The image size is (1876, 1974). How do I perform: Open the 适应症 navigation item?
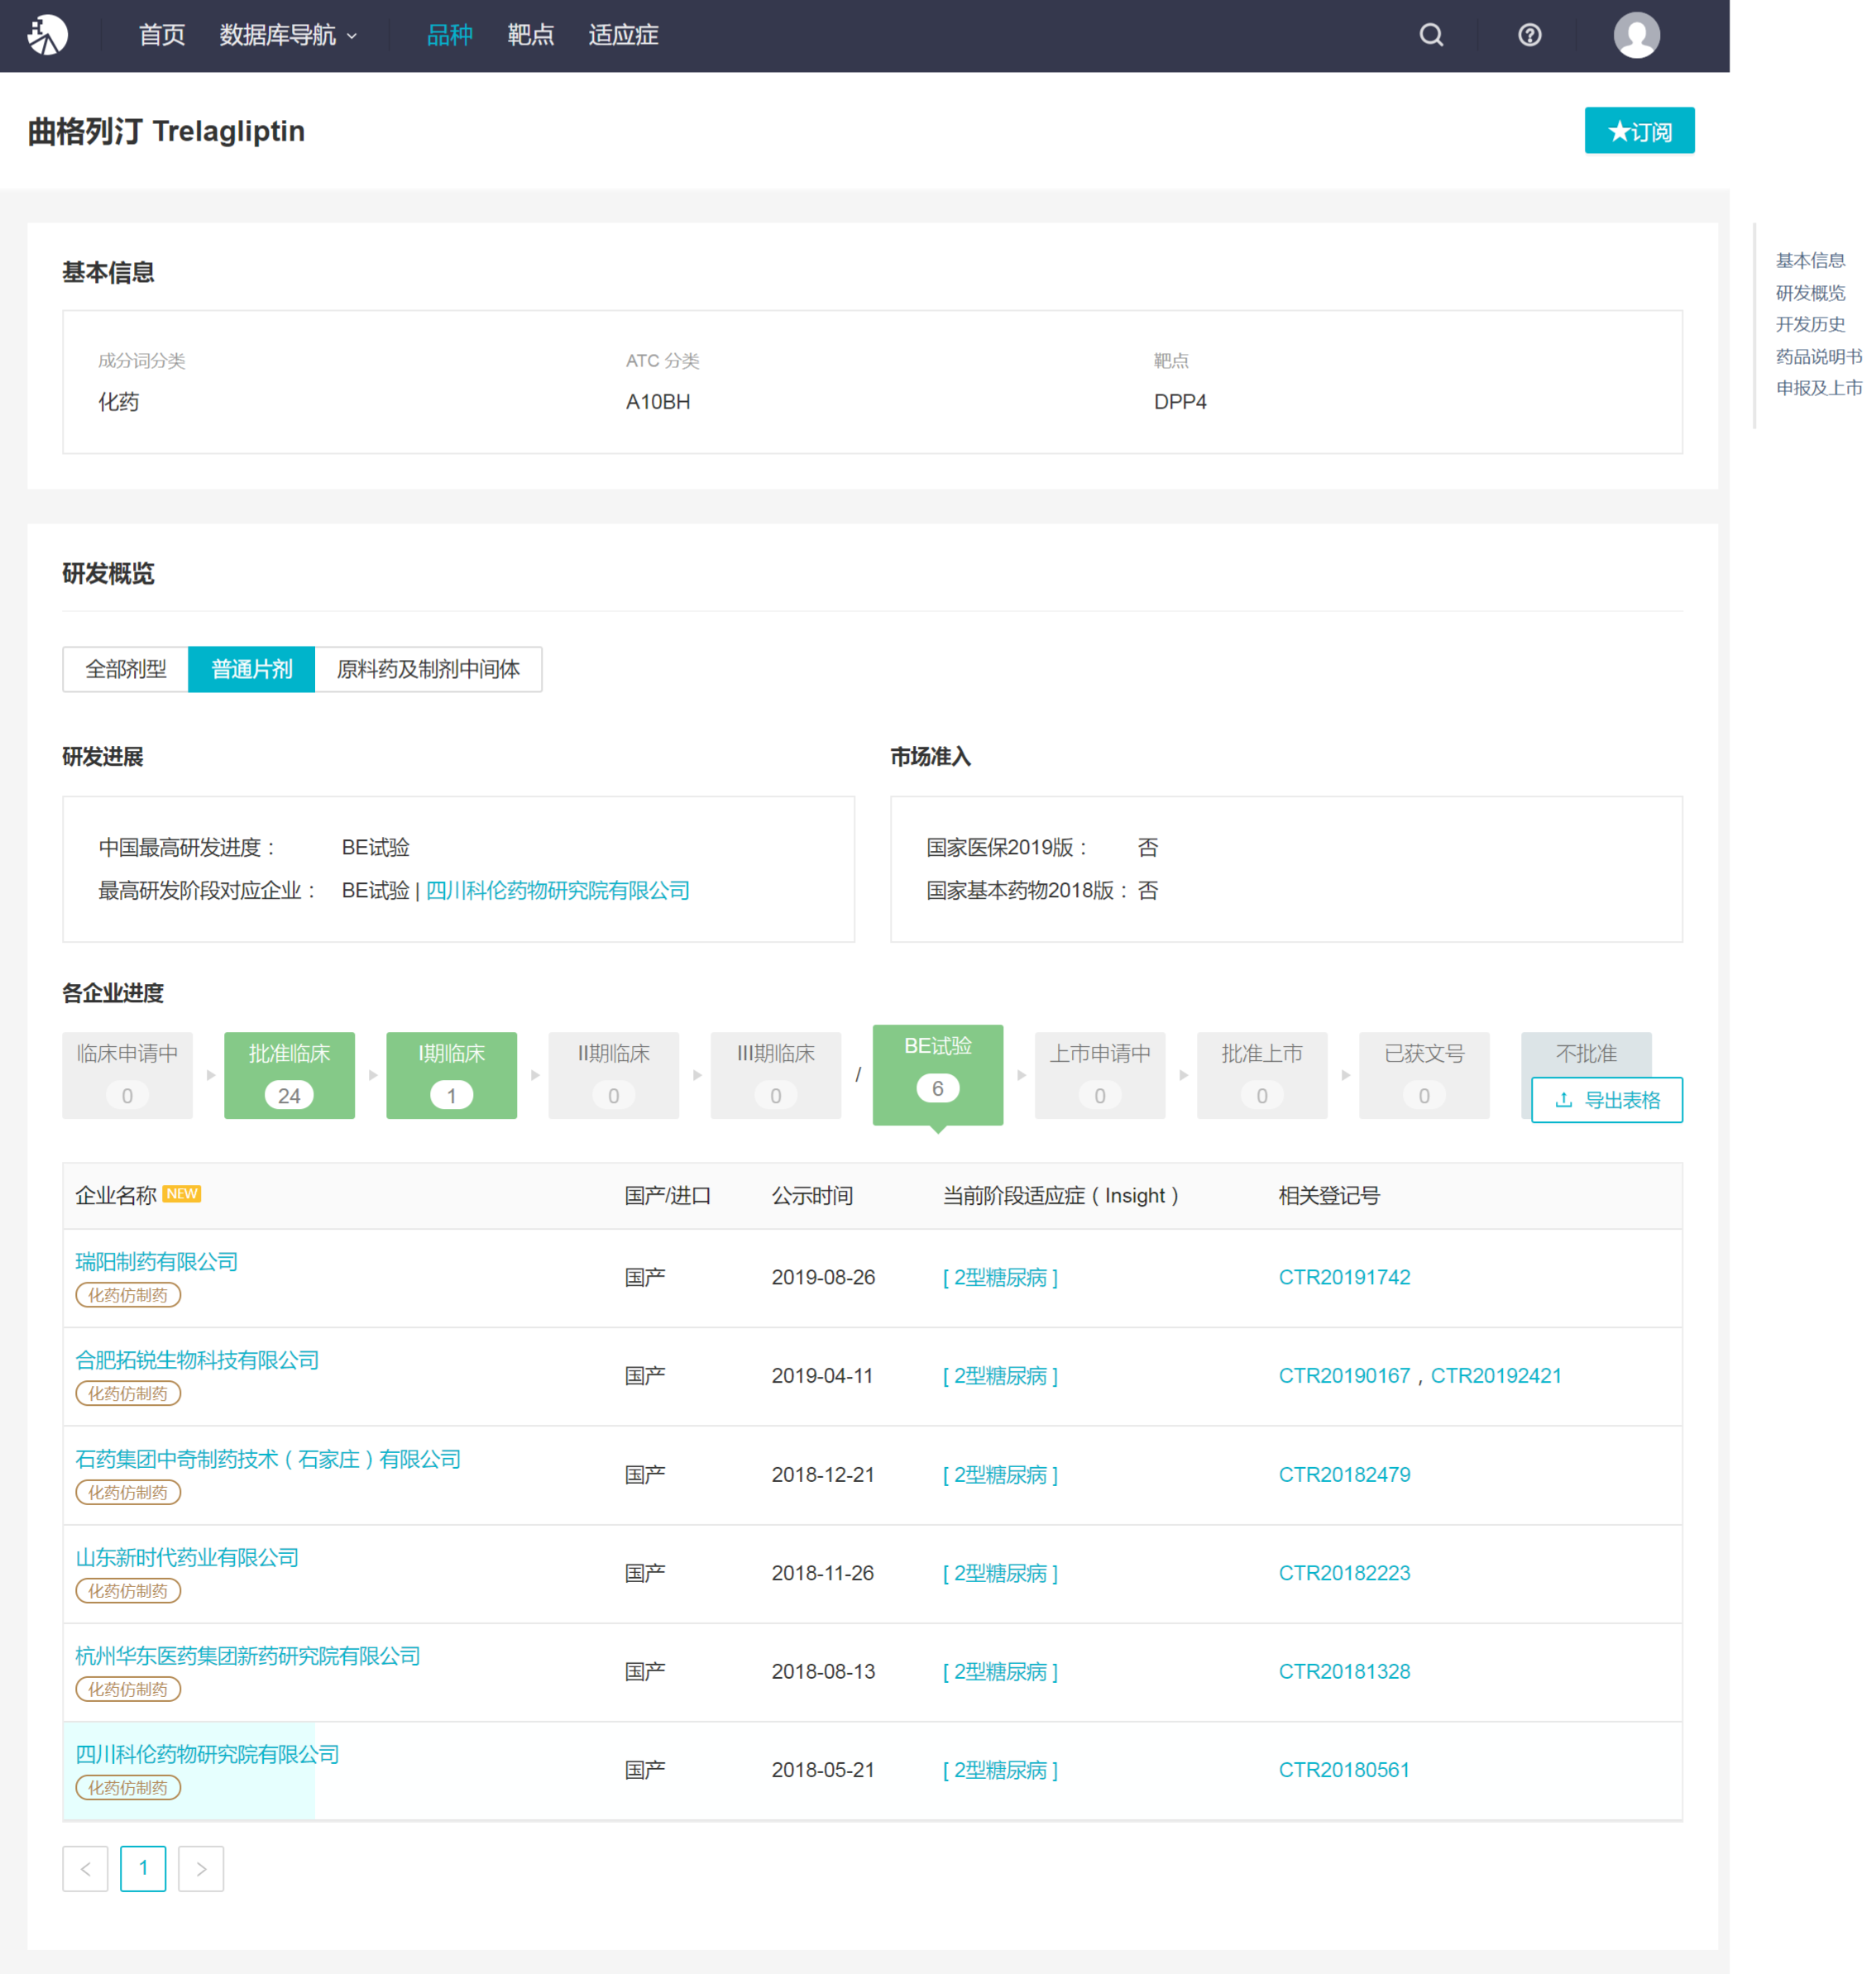coord(623,35)
